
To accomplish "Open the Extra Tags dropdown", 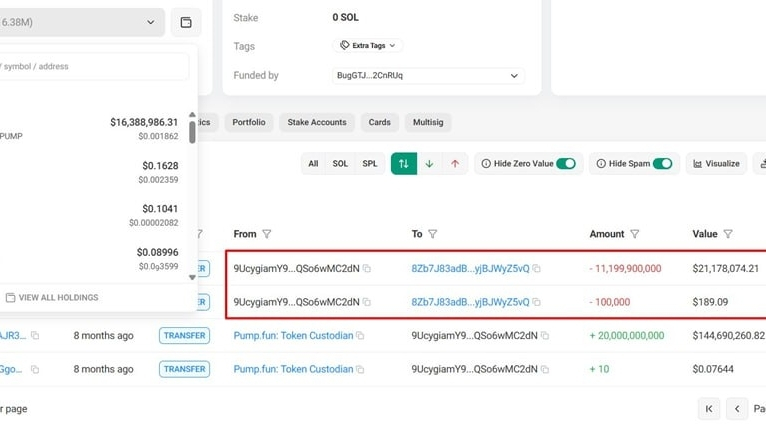I will (367, 45).
